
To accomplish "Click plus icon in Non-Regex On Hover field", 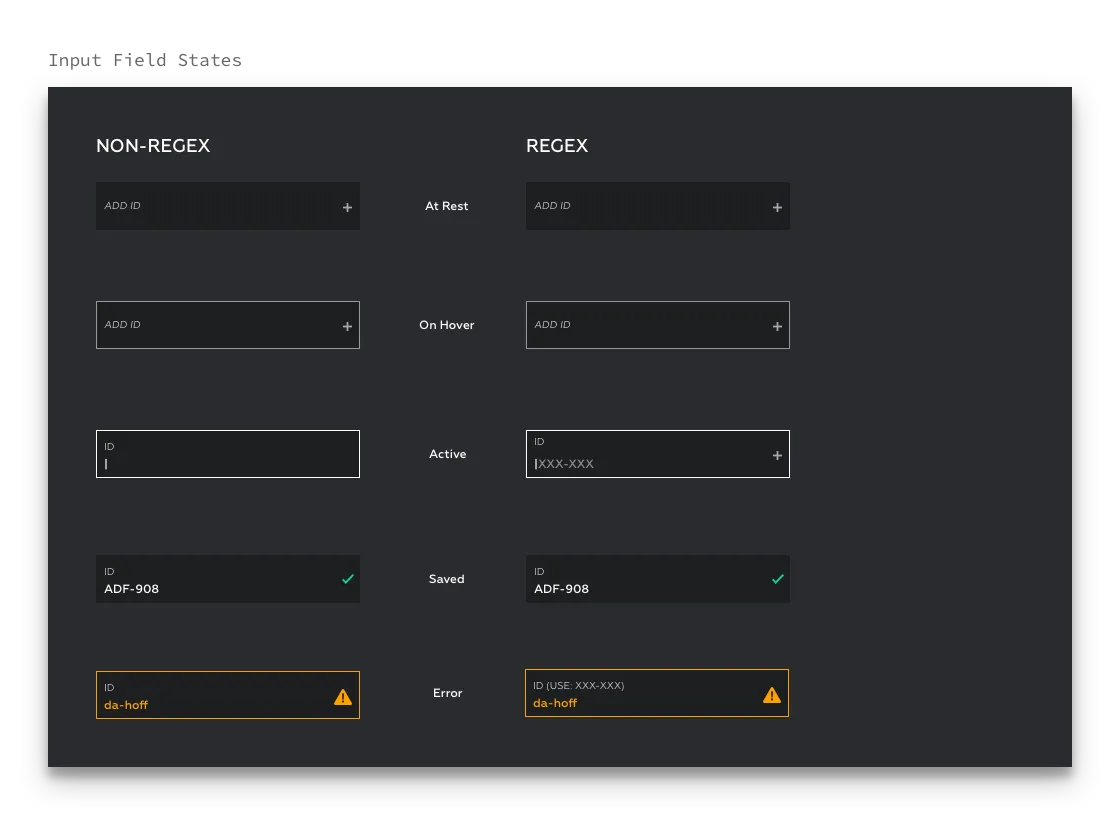I will 347,326.
